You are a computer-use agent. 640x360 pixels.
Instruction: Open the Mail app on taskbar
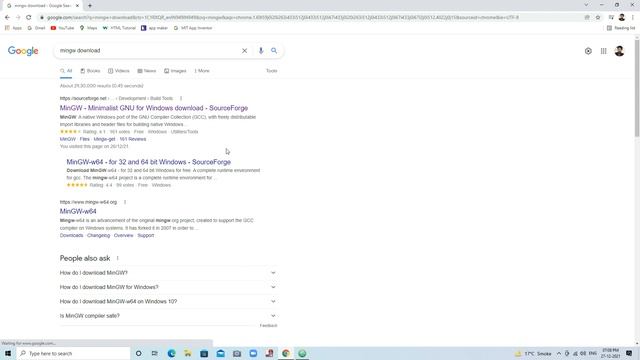click(220, 353)
